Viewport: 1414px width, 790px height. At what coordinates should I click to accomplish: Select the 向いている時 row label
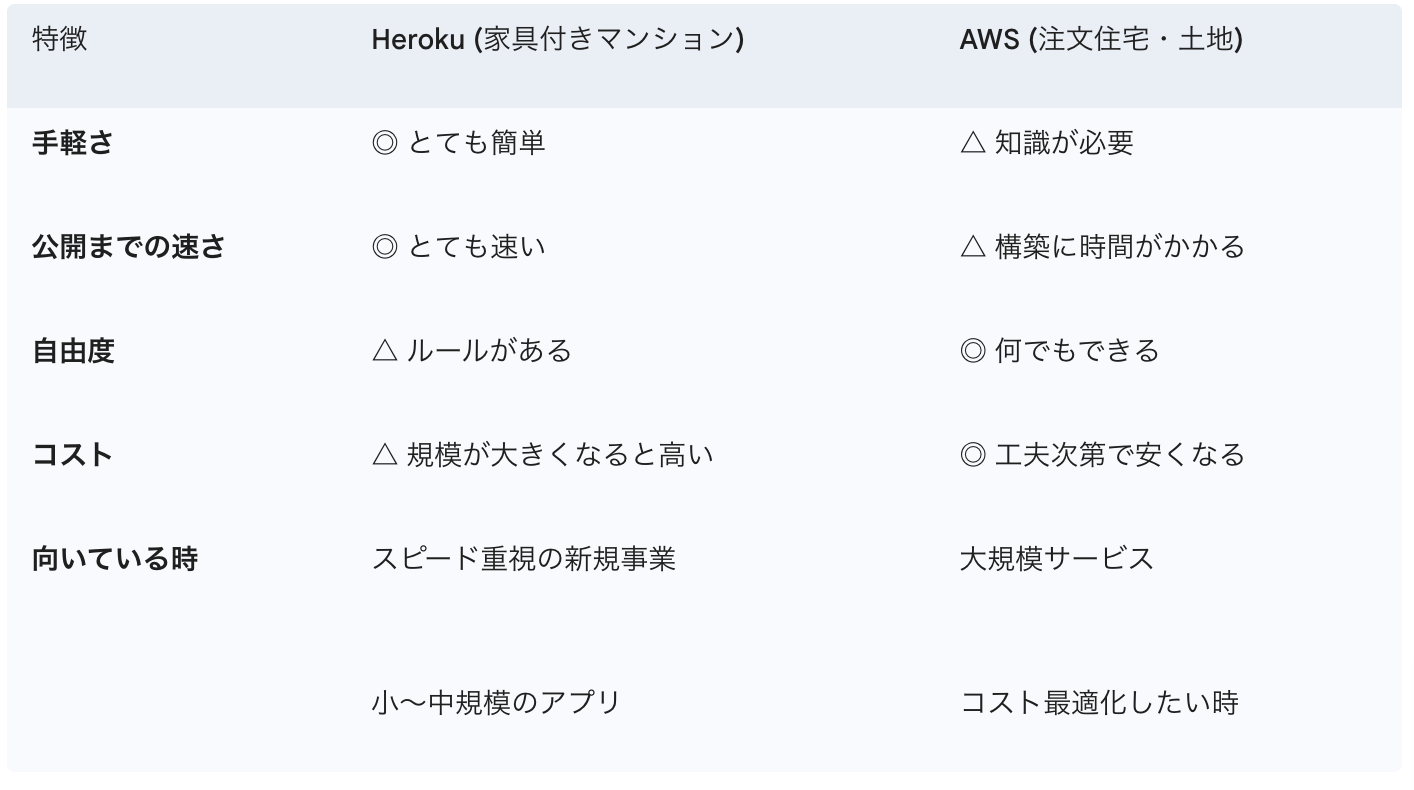click(x=115, y=558)
